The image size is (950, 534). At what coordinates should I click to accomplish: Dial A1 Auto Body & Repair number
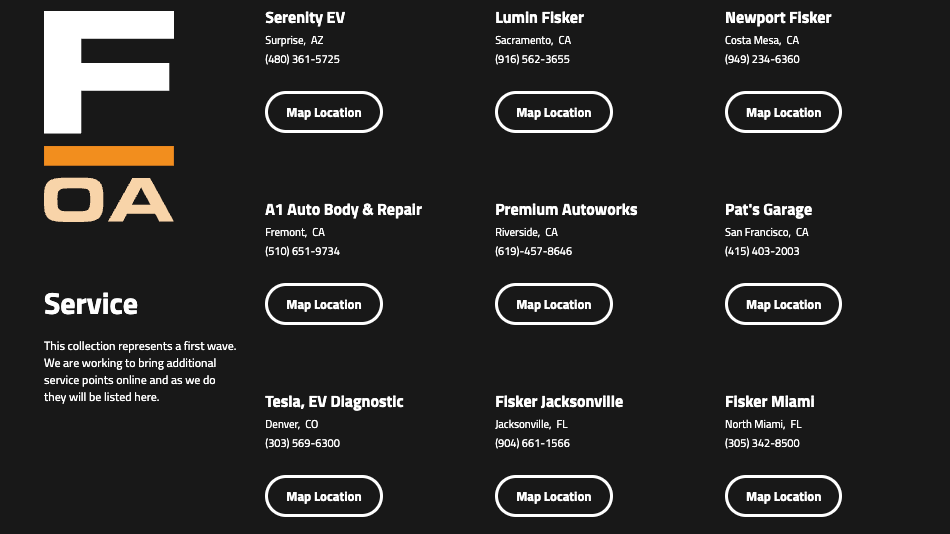click(302, 251)
